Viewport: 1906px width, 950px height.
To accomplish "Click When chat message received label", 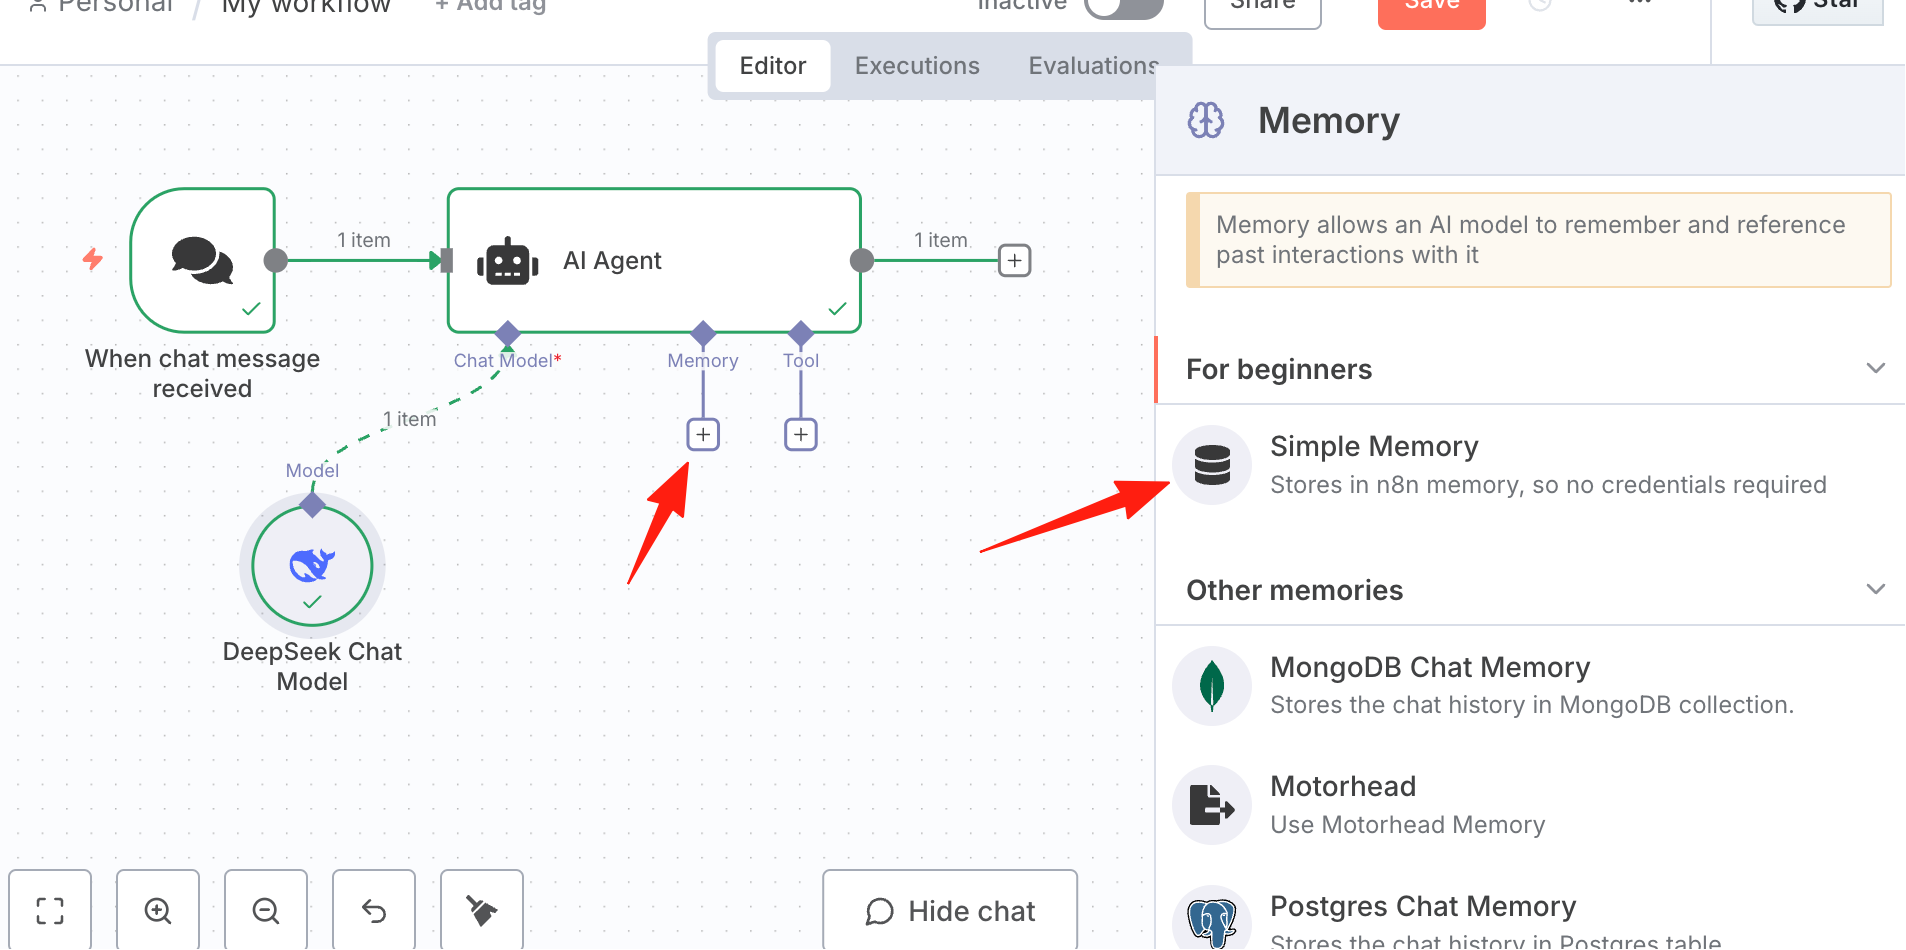I will [x=202, y=374].
